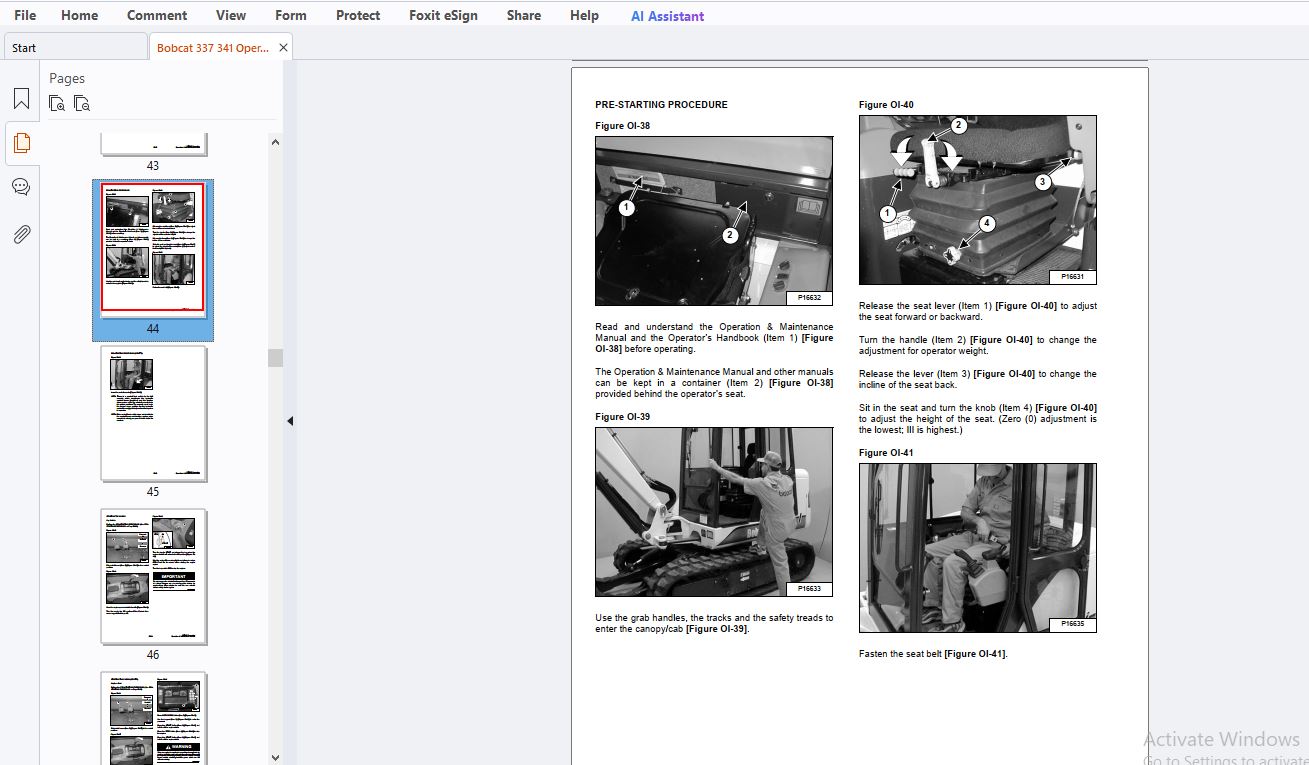Click 'Use the grab handles' paragraph
1309x765 pixels.
714,623
